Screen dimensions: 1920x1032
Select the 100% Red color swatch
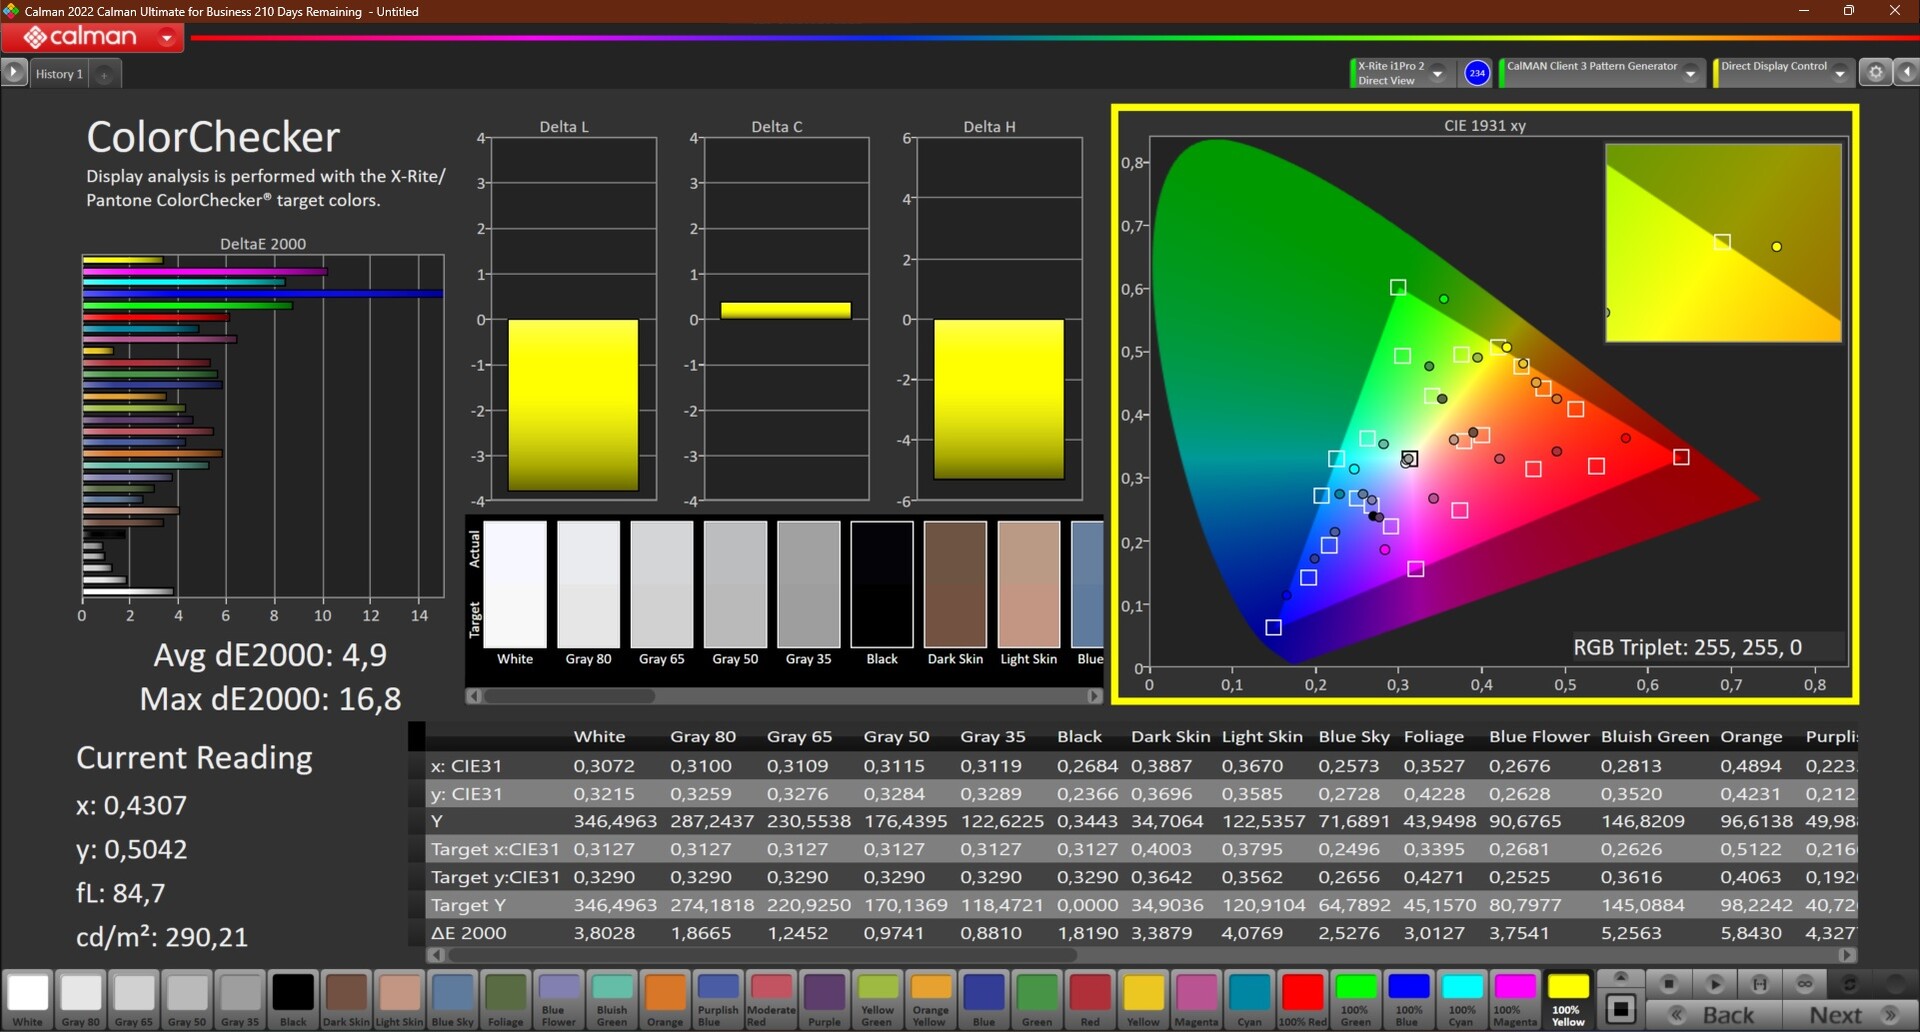coord(1303,998)
